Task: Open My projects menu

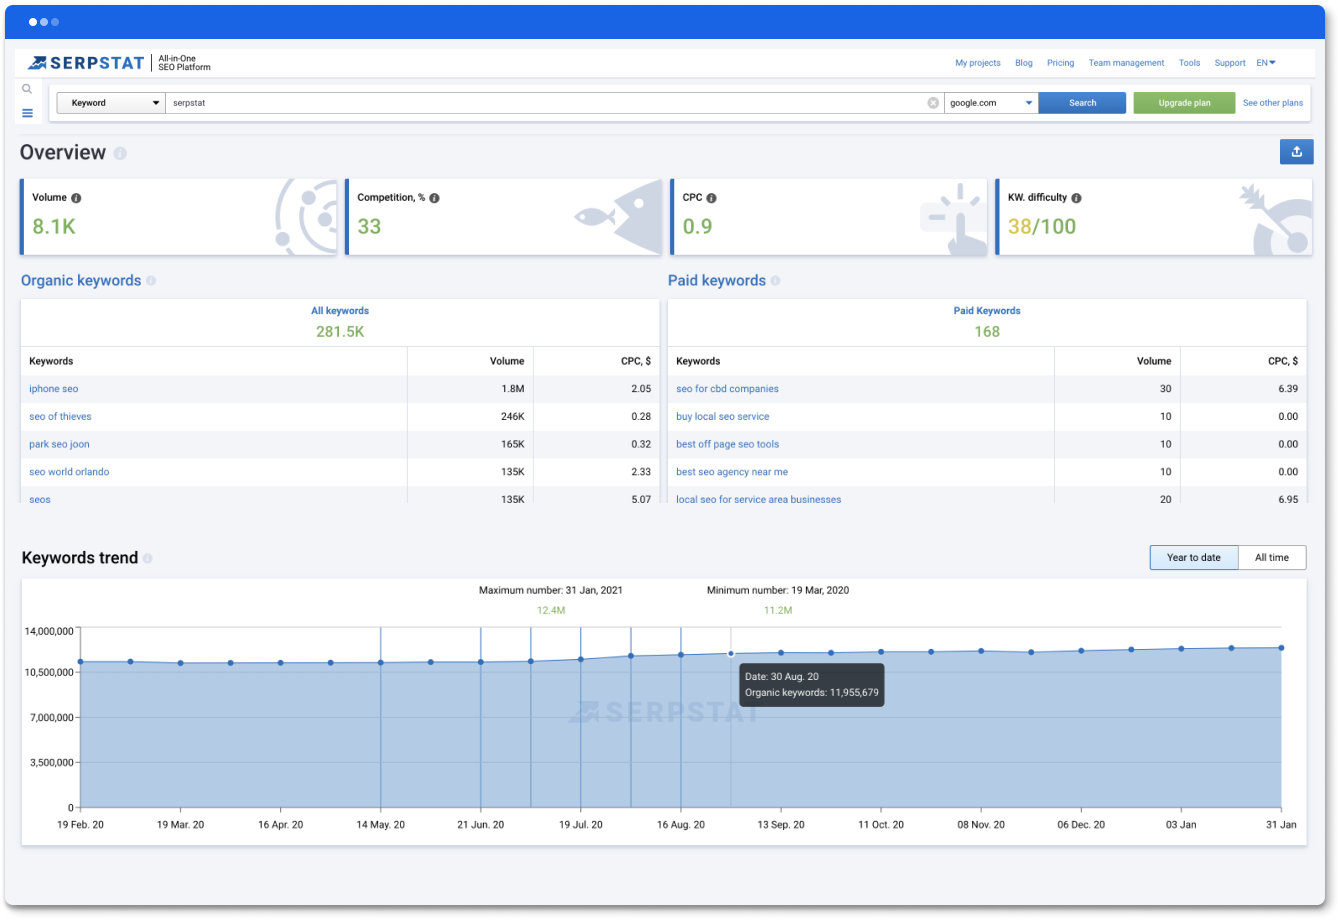Action: pyautogui.click(x=977, y=63)
